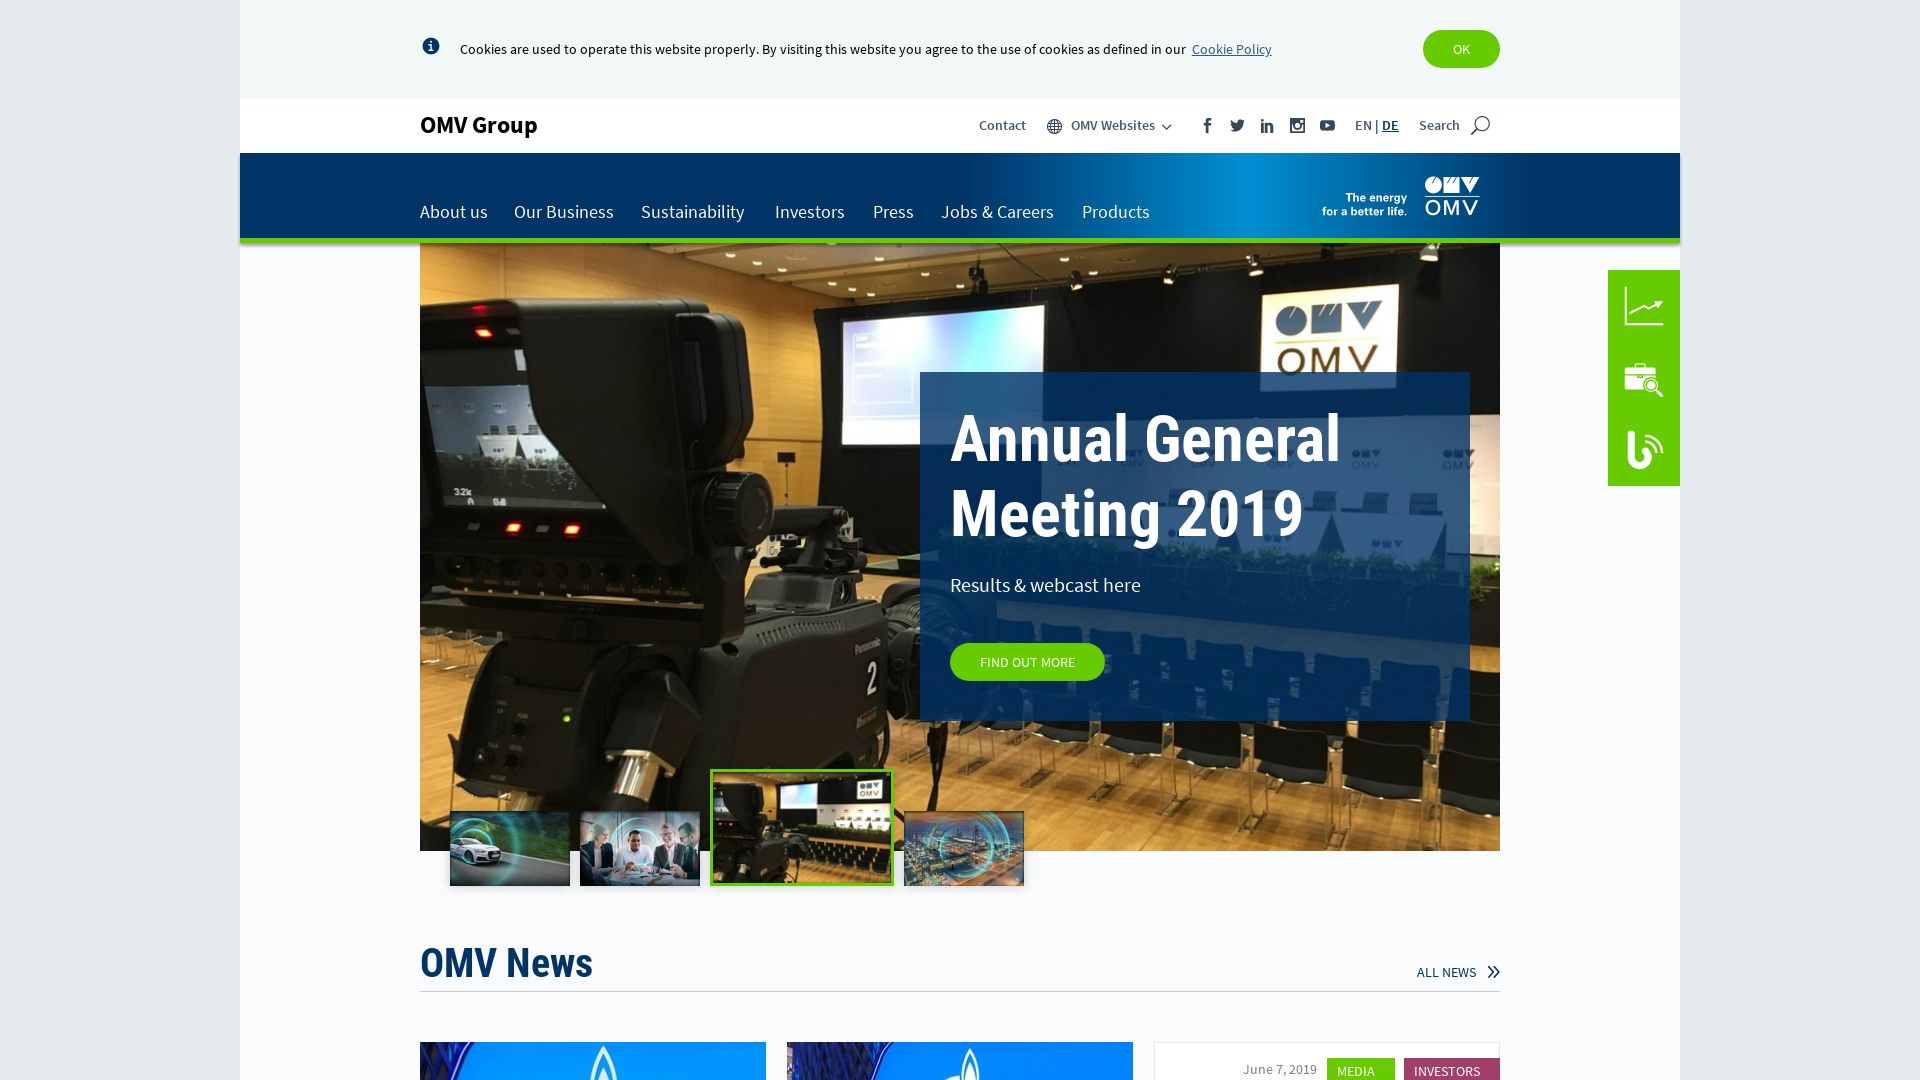
Task: Click the FIND OUT MORE button
Action: 1027,662
